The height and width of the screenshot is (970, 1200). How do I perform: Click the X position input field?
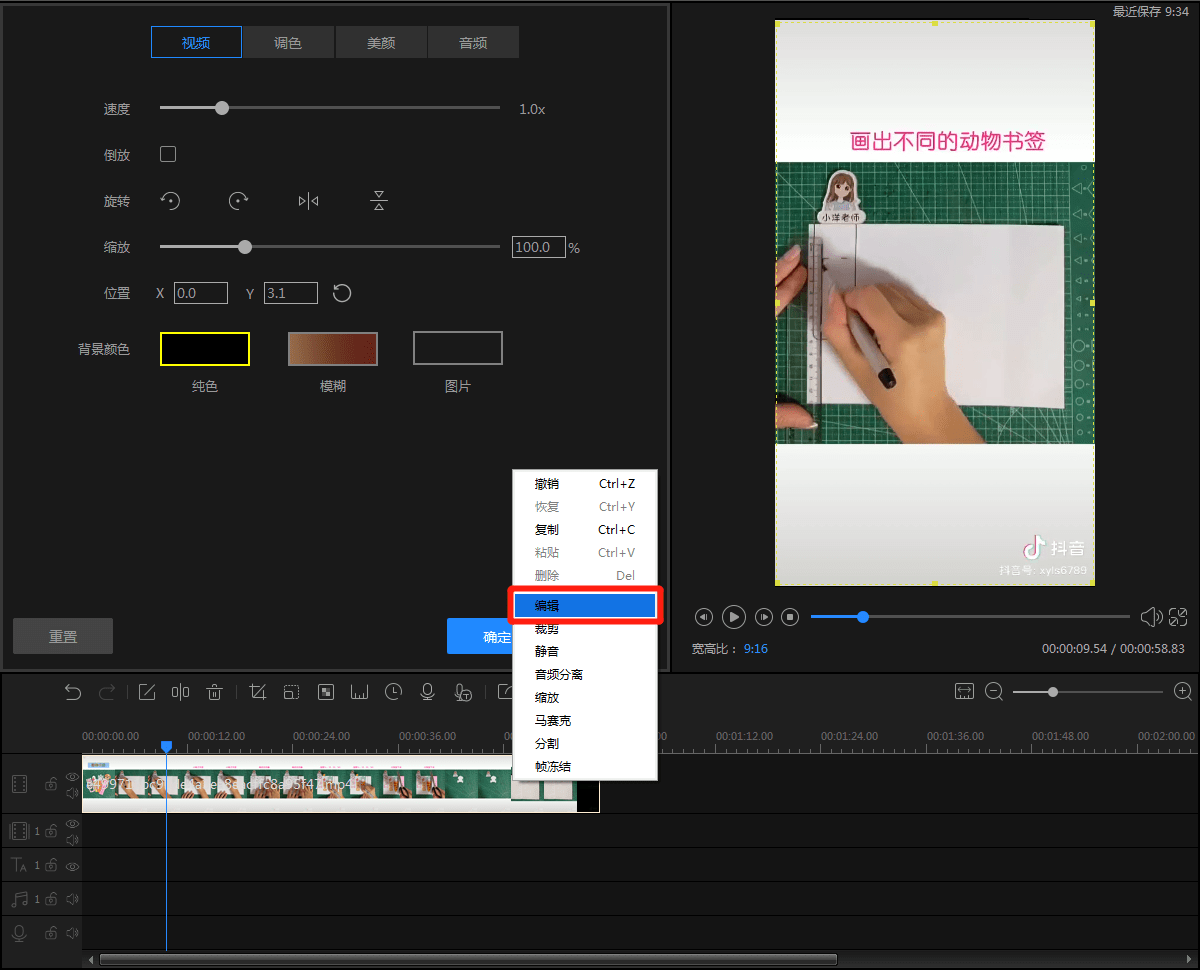click(x=200, y=293)
